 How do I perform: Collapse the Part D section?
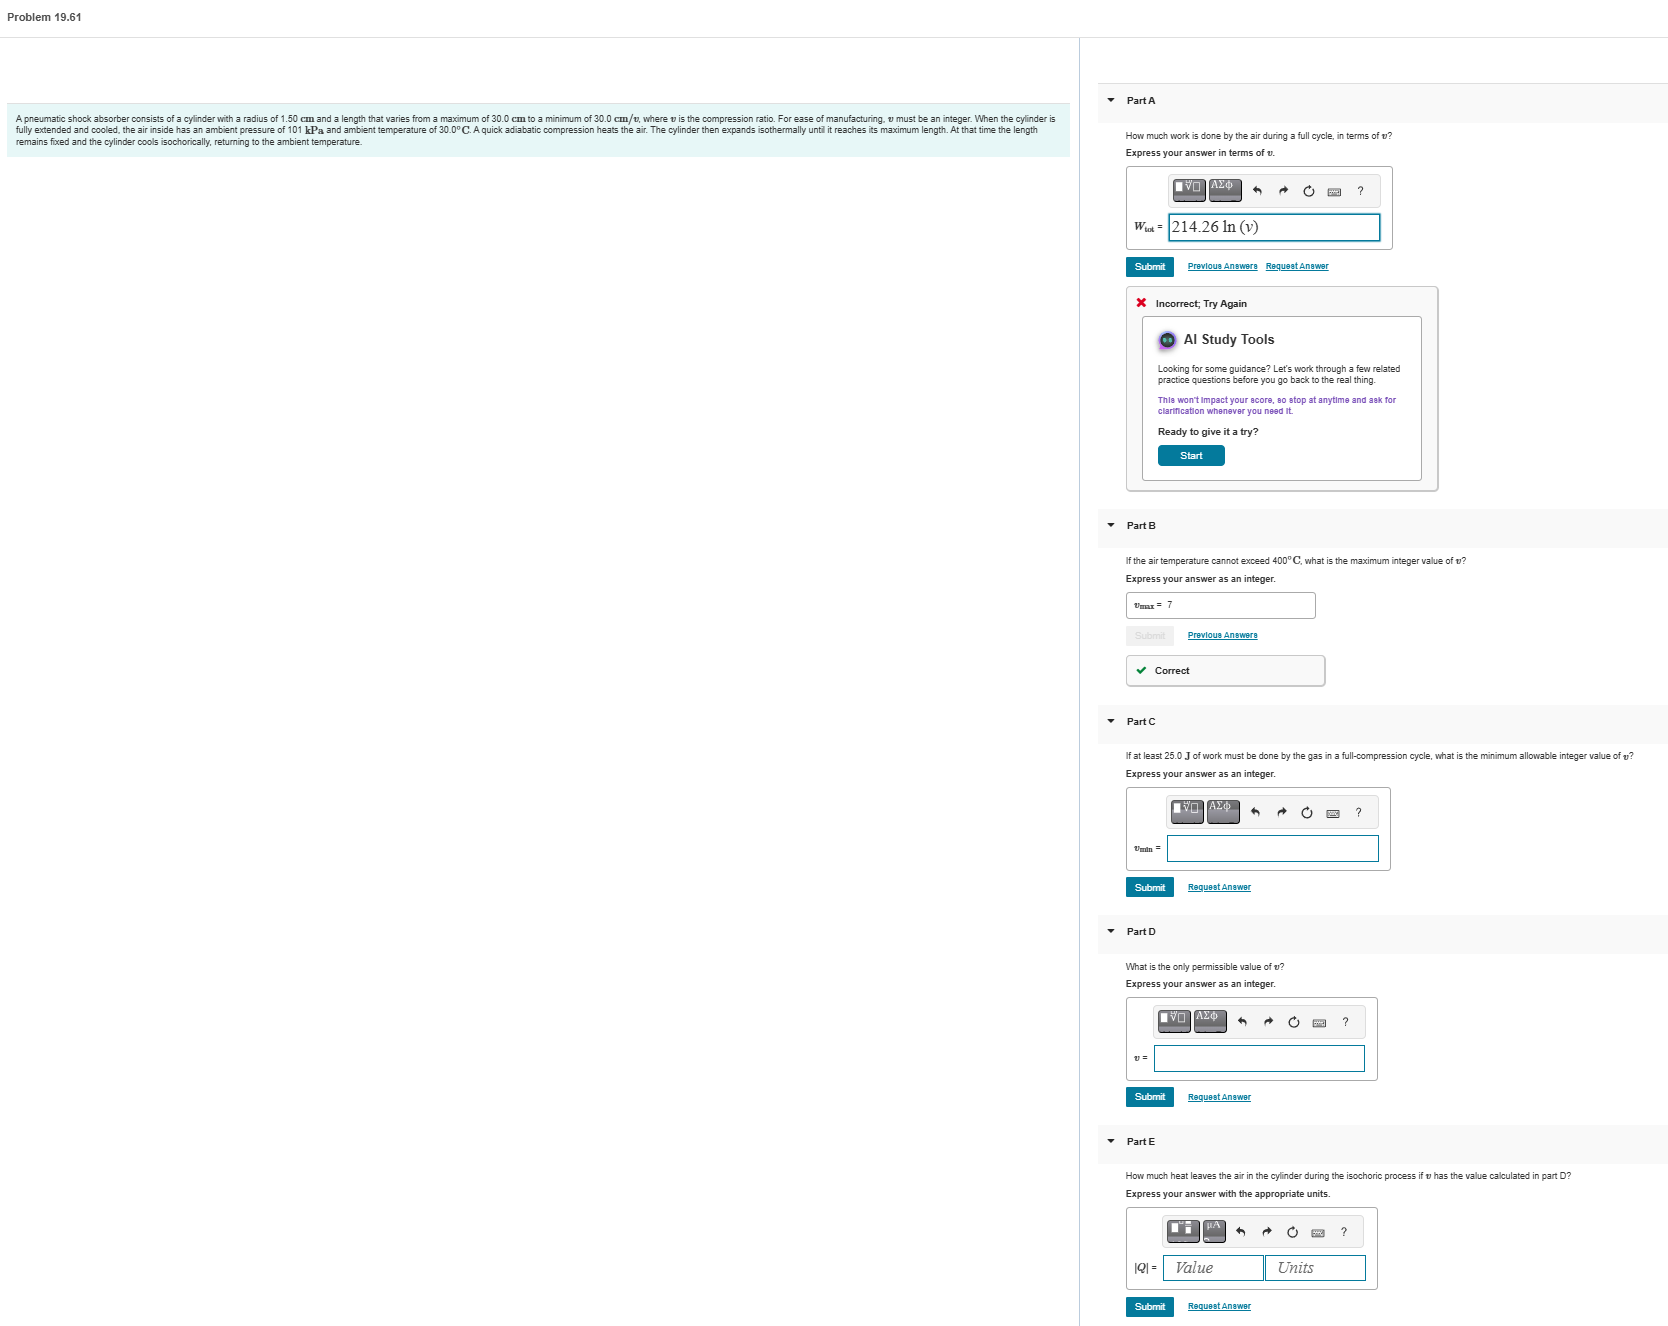coord(1111,931)
